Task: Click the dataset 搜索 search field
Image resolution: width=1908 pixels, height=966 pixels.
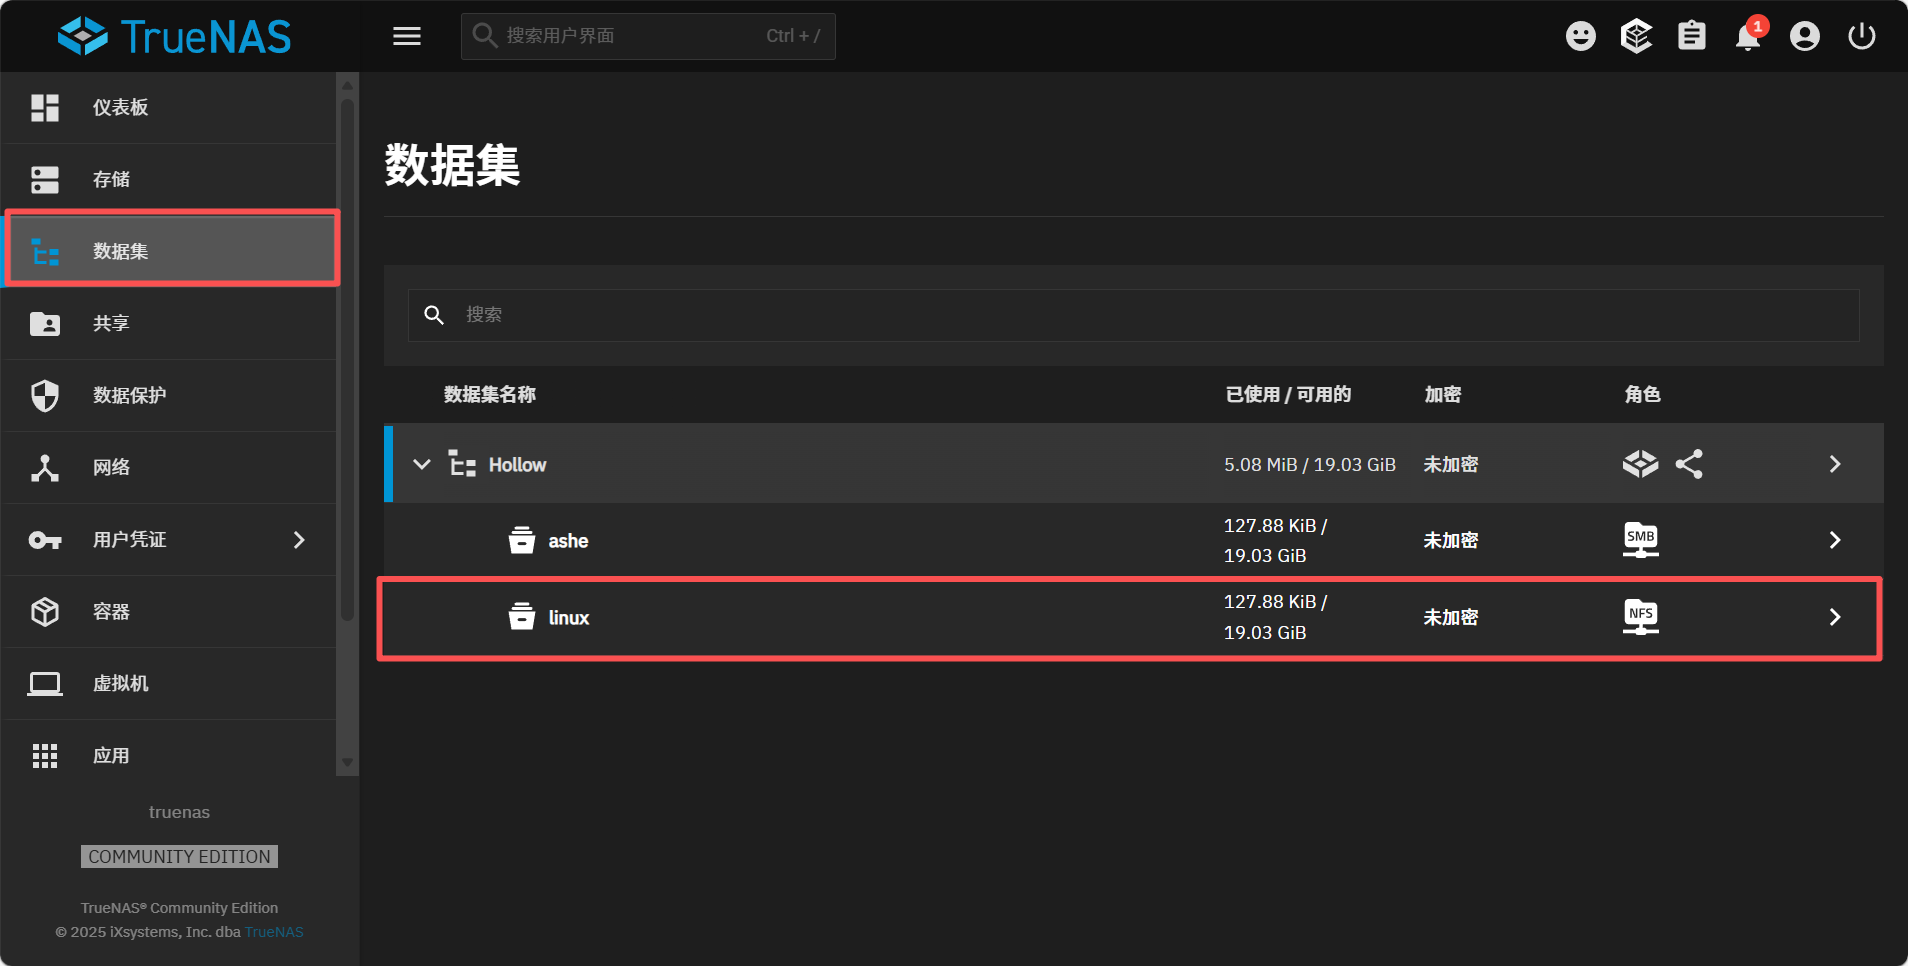Action: tap(1150, 315)
